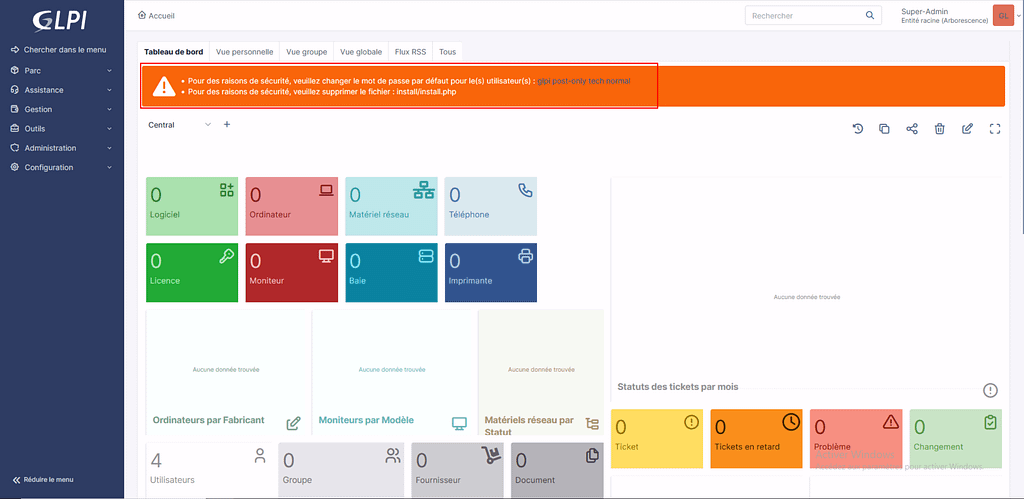Click the Accueil breadcrumb link
Image resolution: width=1024 pixels, height=499 pixels.
pyautogui.click(x=155, y=17)
